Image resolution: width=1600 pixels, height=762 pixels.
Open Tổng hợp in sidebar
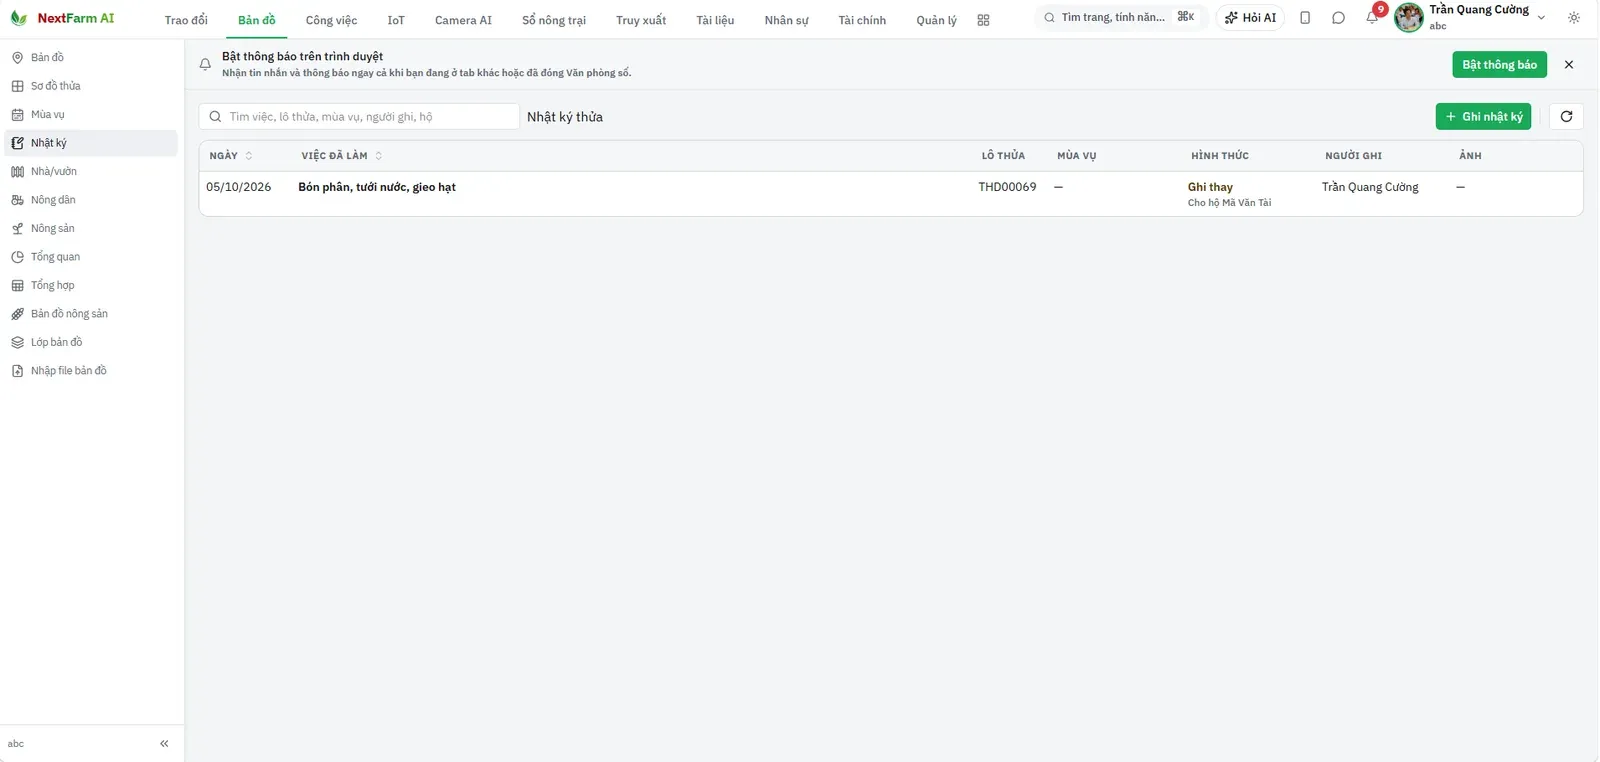click(x=91, y=286)
